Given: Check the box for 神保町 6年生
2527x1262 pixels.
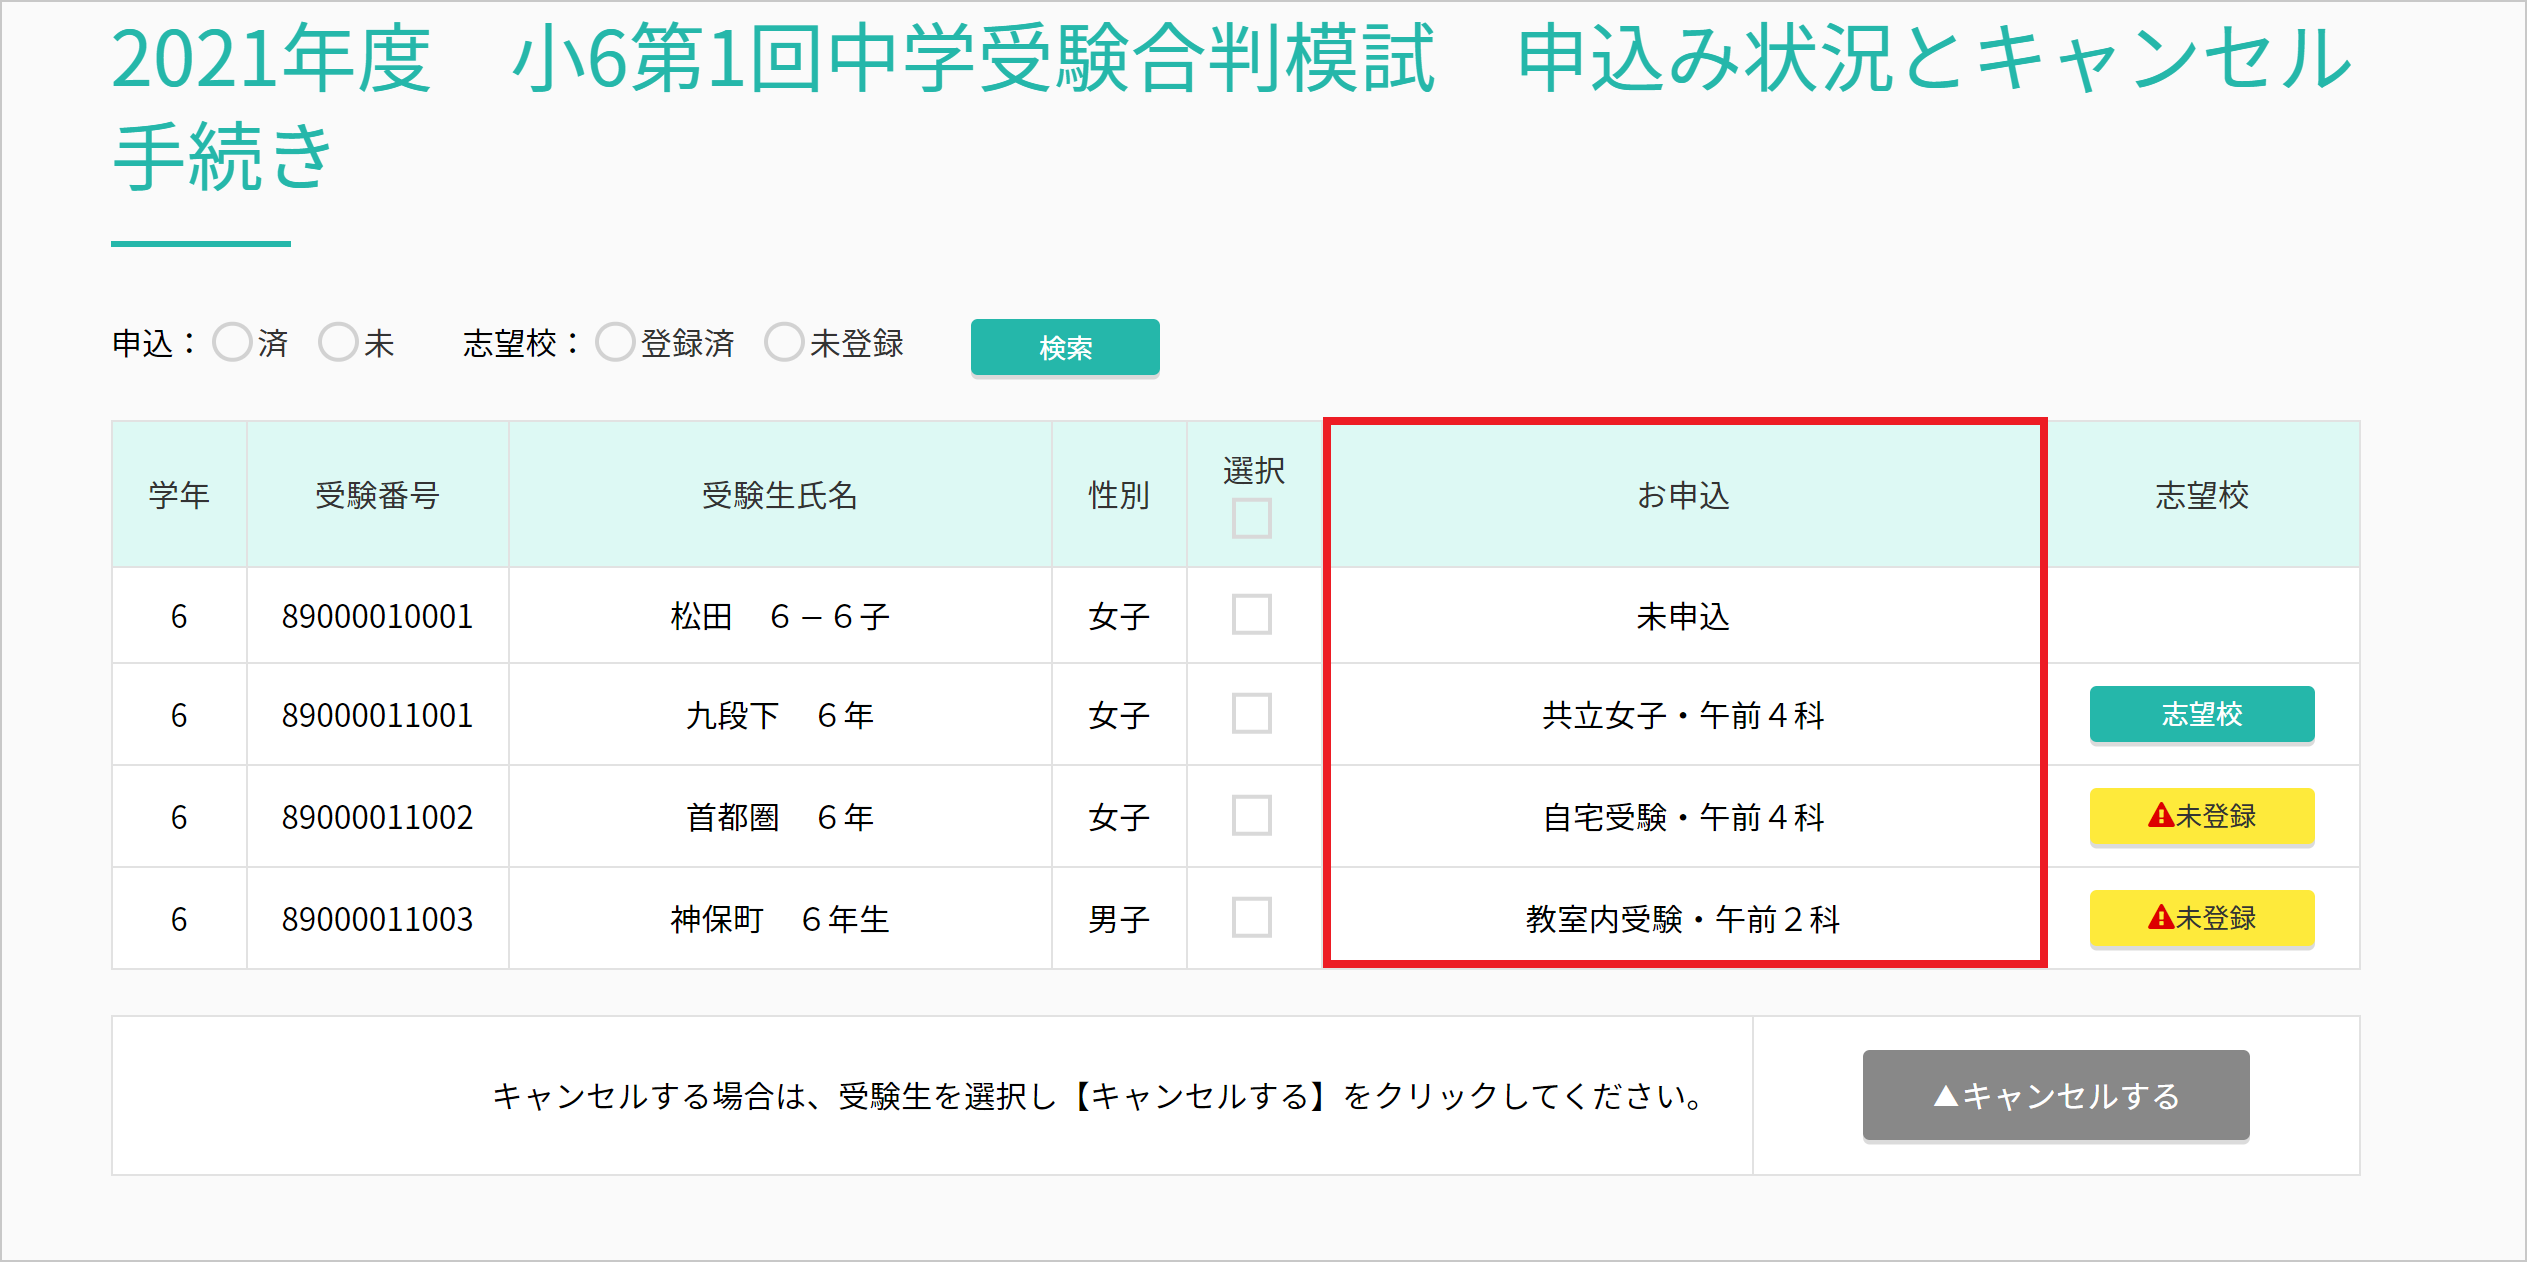Looking at the screenshot, I should pos(1251,918).
